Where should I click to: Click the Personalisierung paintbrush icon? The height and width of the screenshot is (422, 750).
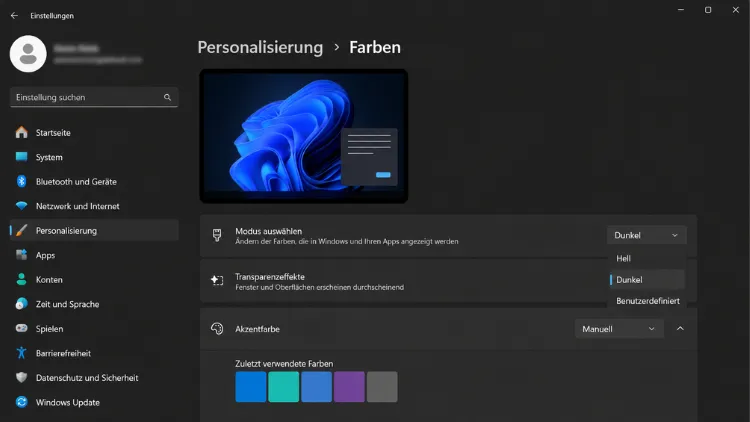coord(22,230)
